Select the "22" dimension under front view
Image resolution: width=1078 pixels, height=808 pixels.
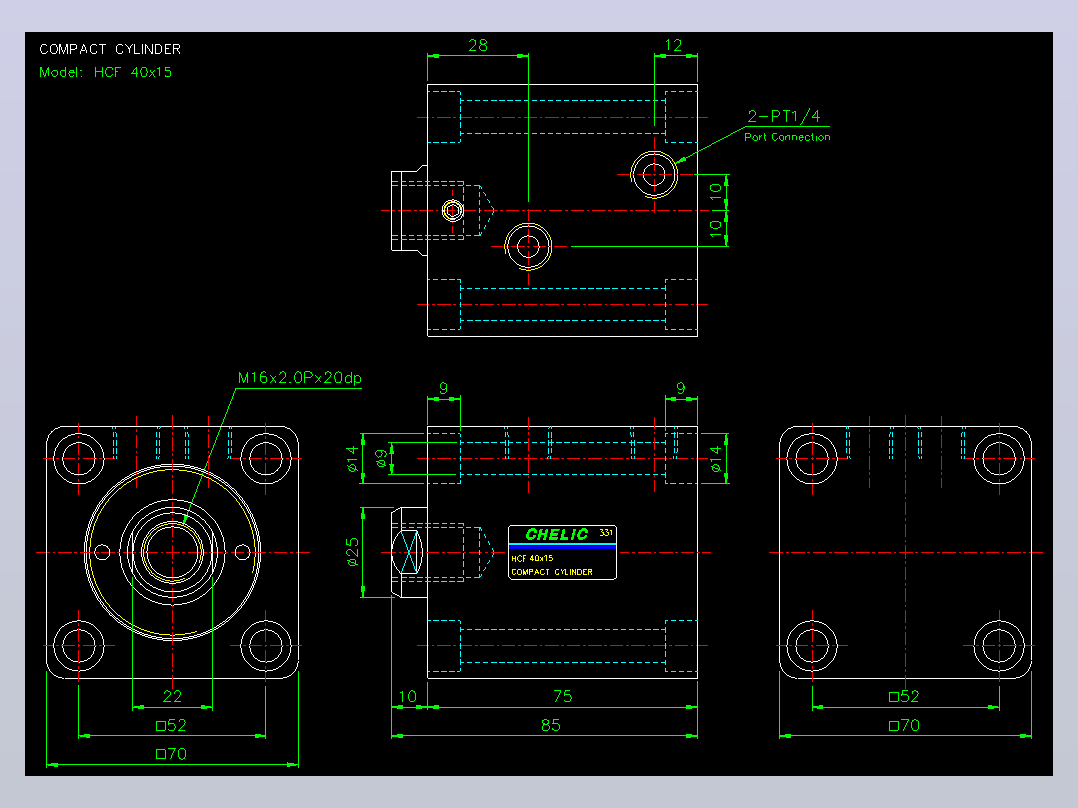(172, 697)
